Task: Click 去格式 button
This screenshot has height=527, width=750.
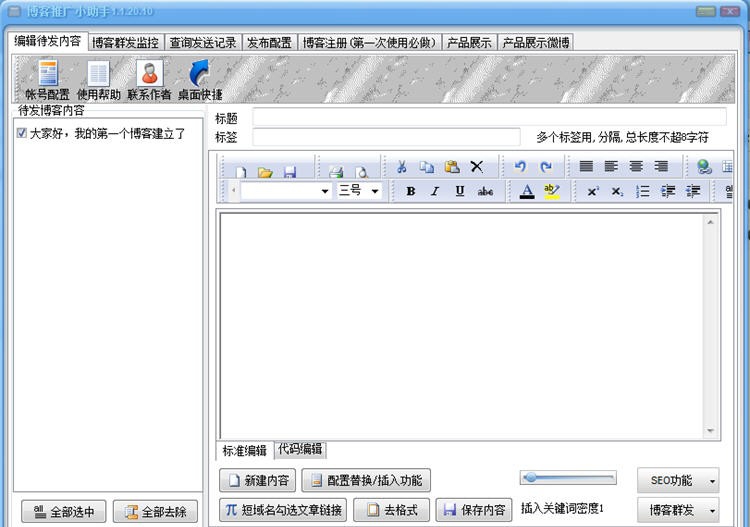Action: pyautogui.click(x=391, y=510)
